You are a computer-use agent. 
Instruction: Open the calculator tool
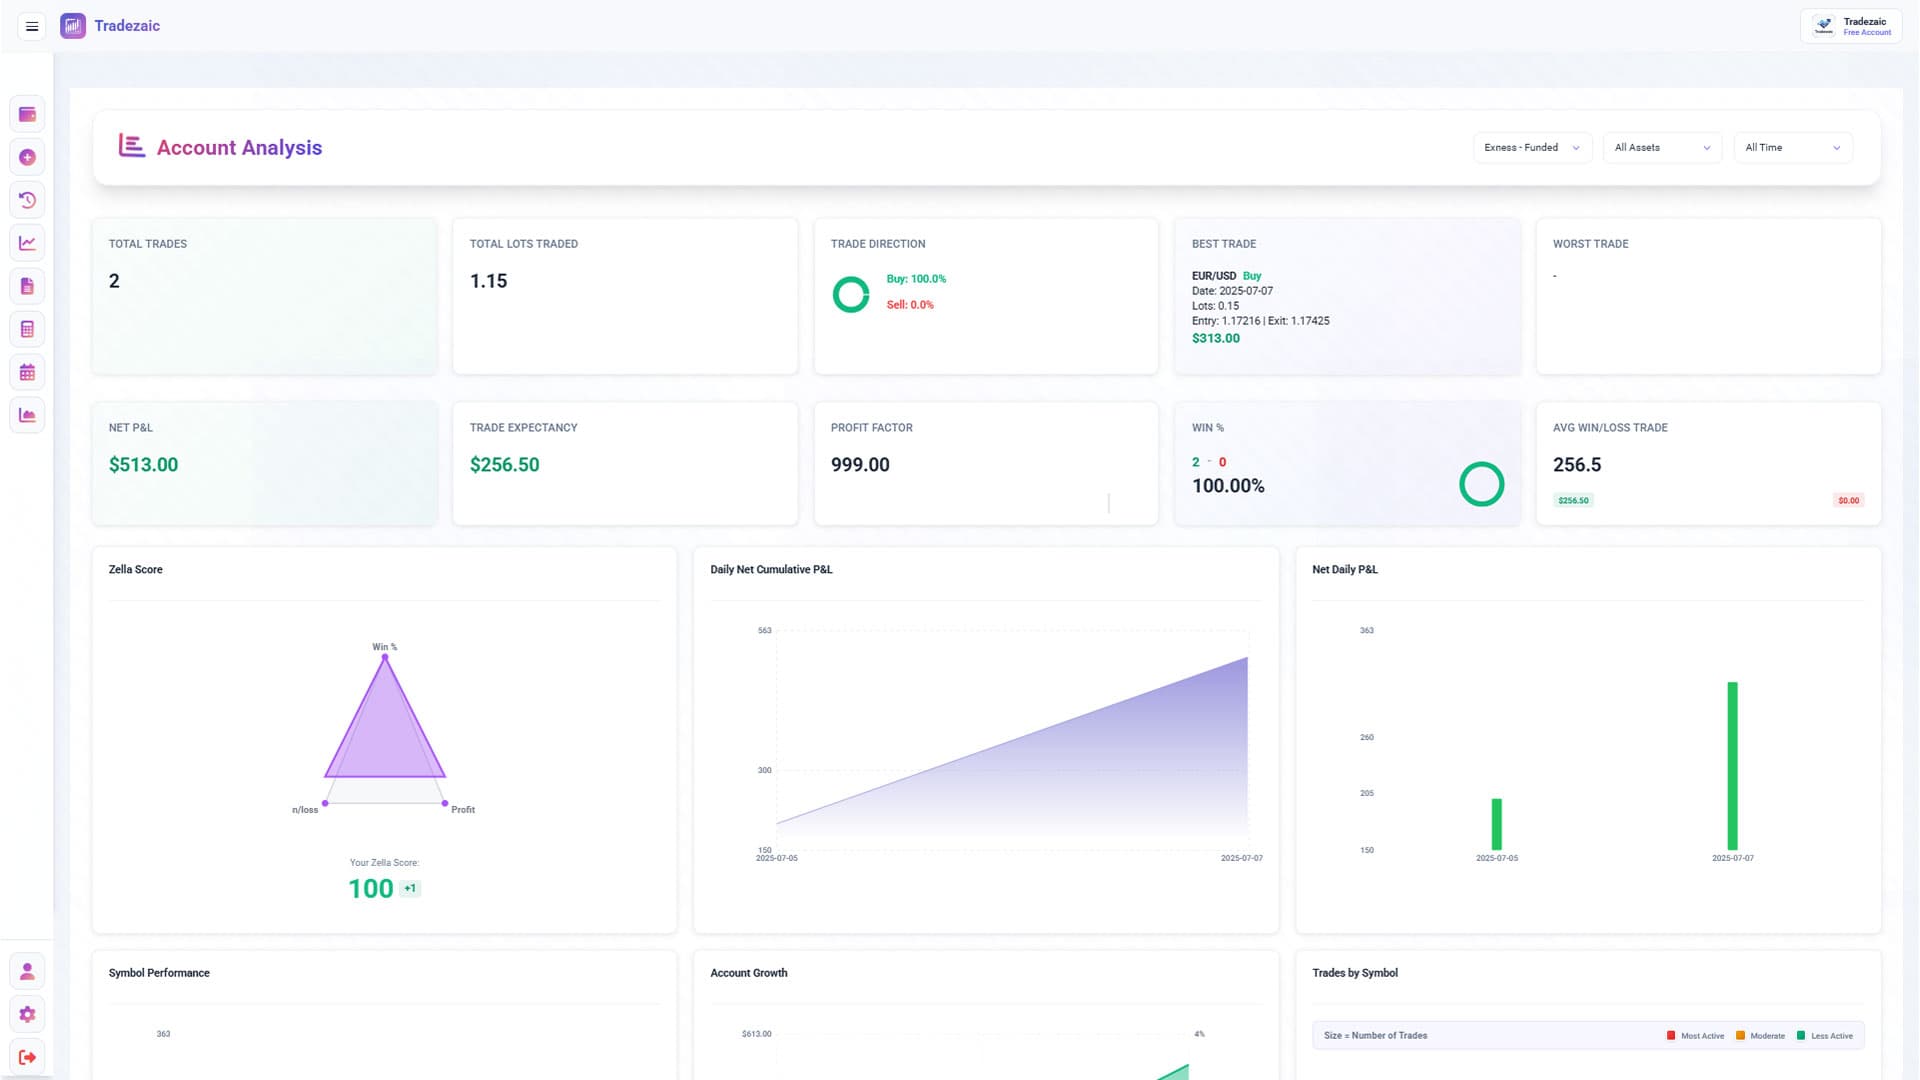point(27,329)
